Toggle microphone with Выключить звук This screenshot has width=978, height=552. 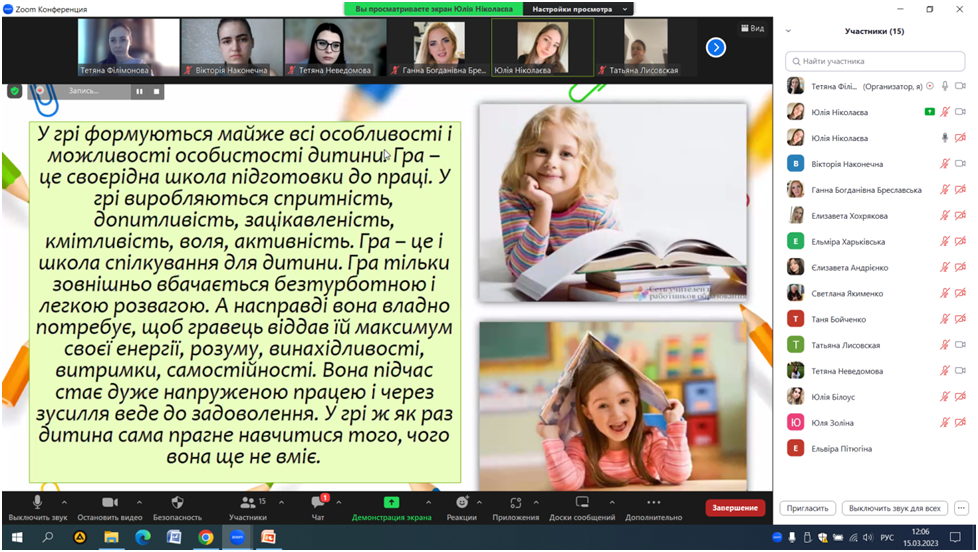[38, 502]
